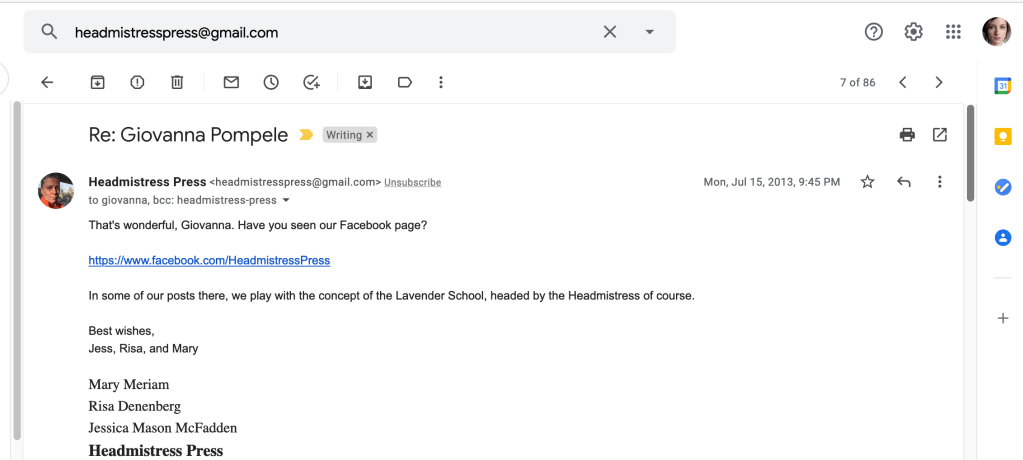Open the HeadmistressPress Facebook link
The height and width of the screenshot is (460, 1023).
point(209,260)
